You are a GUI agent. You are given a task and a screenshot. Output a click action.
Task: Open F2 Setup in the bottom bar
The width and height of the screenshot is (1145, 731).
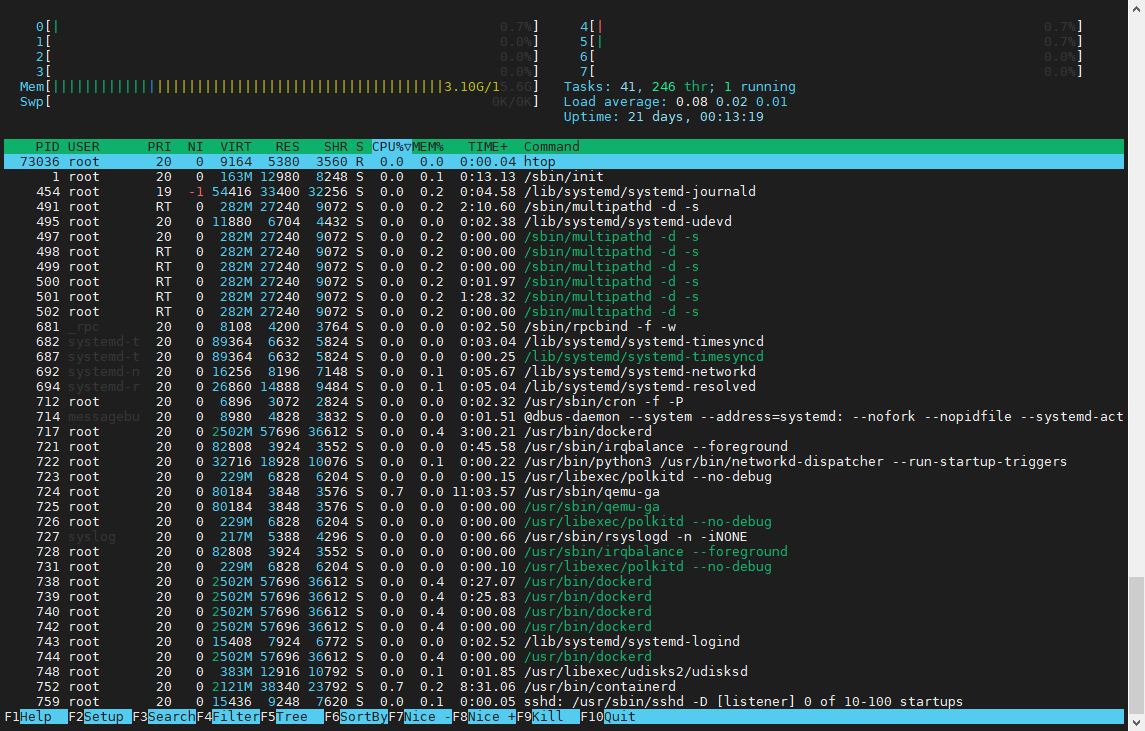[102, 717]
